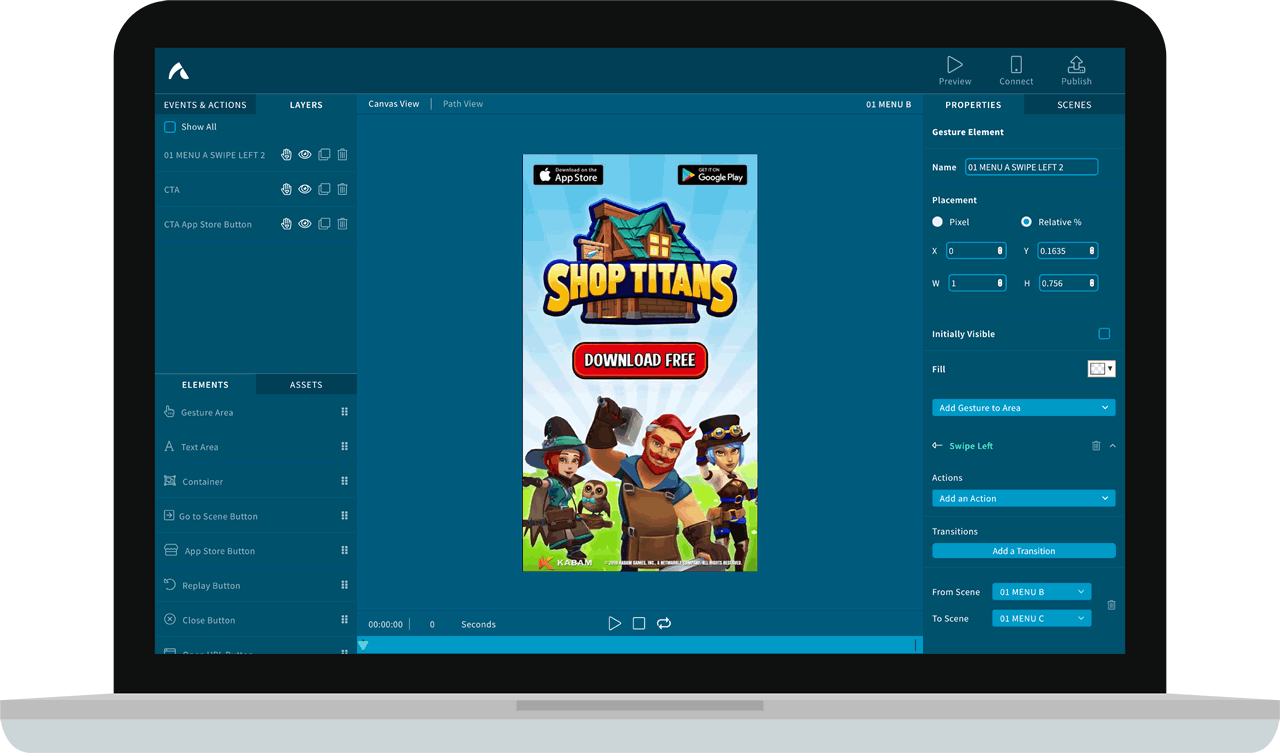Click the Close Button element icon

[x=170, y=620]
